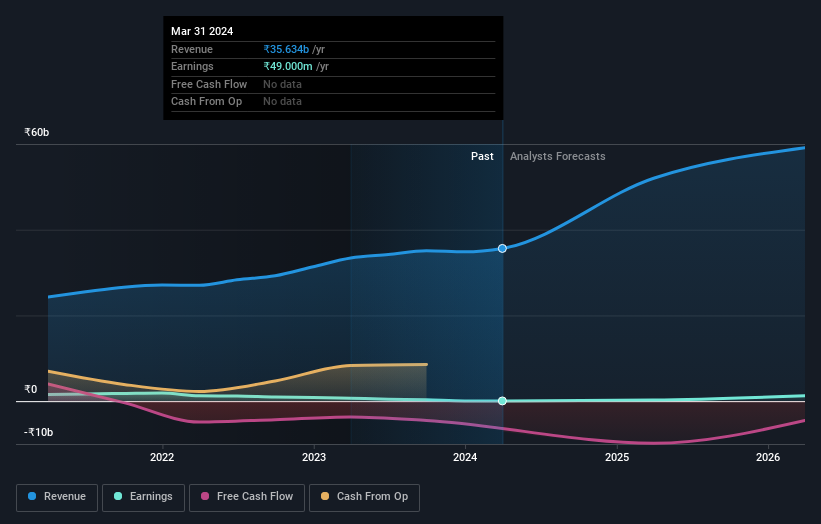Click the Free Cash Flow row in tooltip

(333, 84)
